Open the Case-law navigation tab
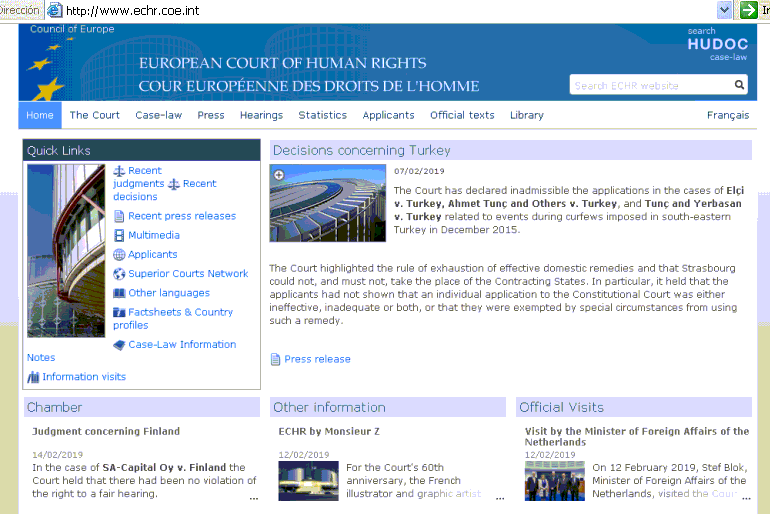The height and width of the screenshot is (514, 770). click(x=158, y=115)
